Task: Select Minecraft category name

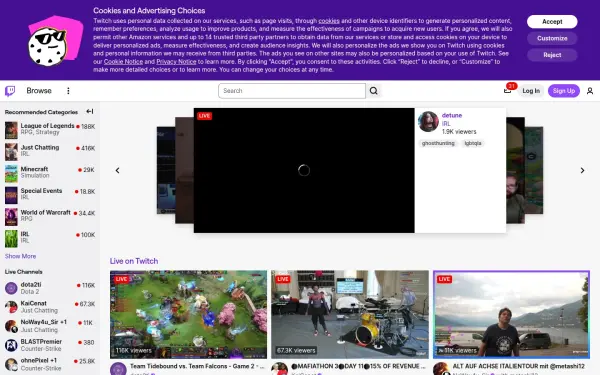Action: coord(34,169)
